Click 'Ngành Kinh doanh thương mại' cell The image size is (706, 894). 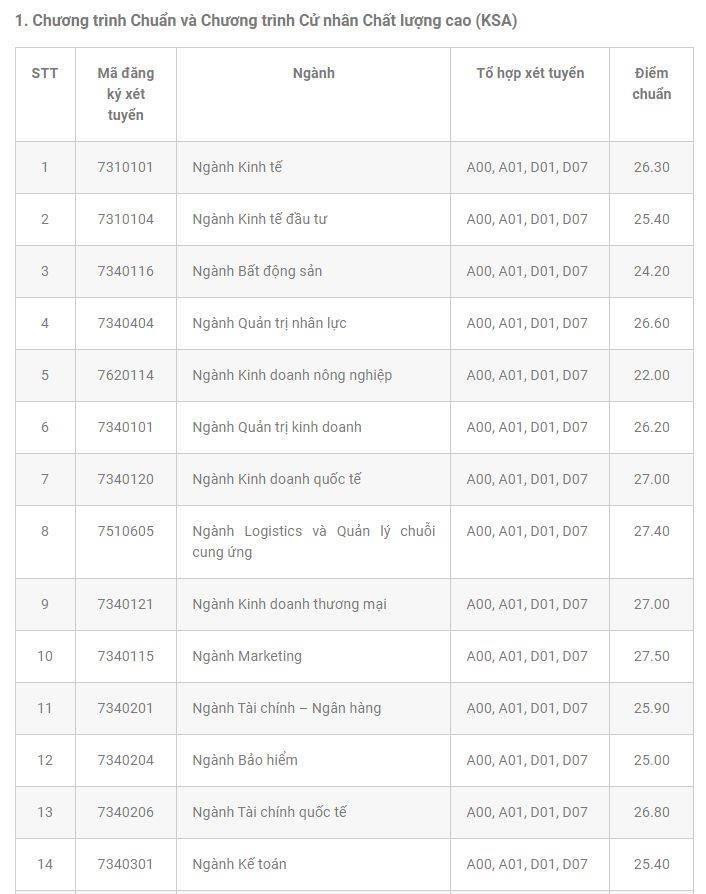(x=289, y=604)
